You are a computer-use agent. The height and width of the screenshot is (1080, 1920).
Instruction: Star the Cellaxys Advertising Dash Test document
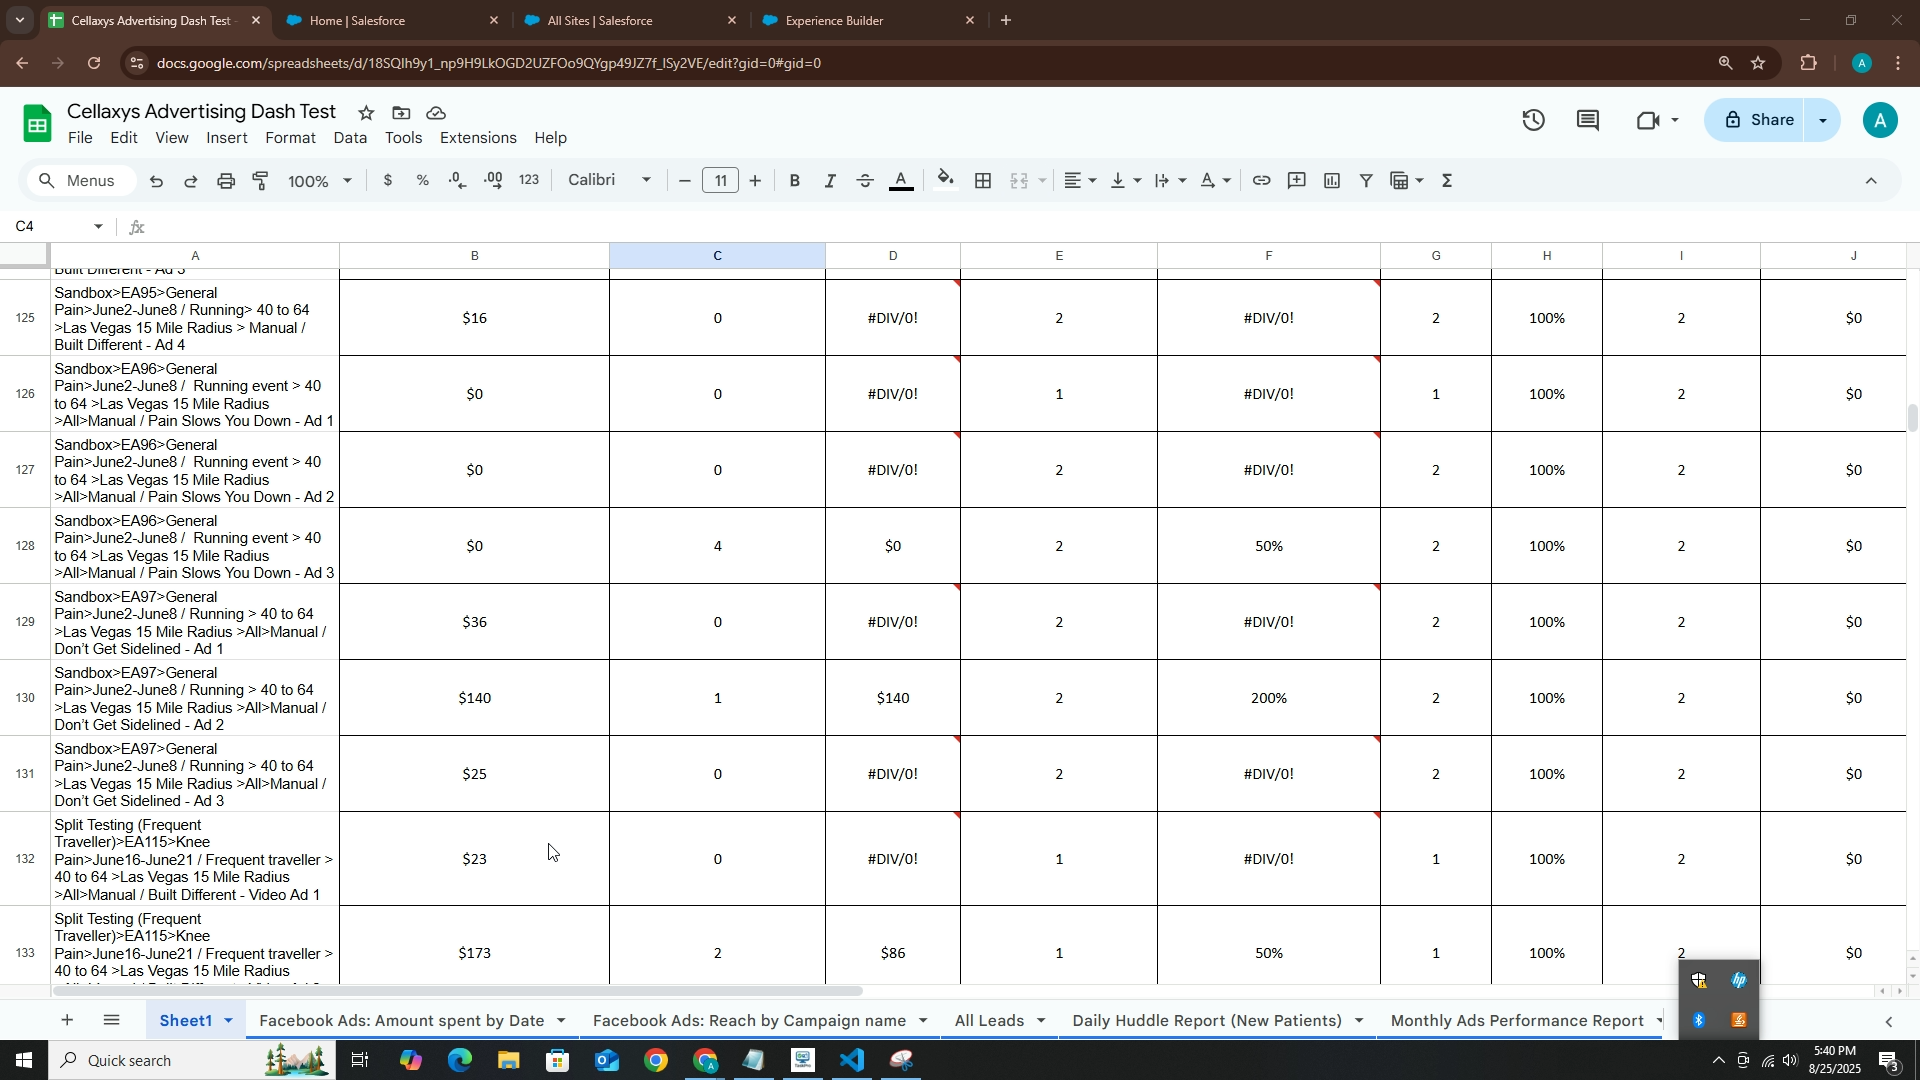366,113
